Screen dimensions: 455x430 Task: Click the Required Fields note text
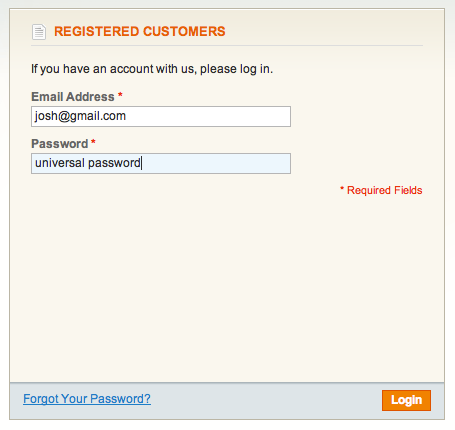(x=385, y=190)
